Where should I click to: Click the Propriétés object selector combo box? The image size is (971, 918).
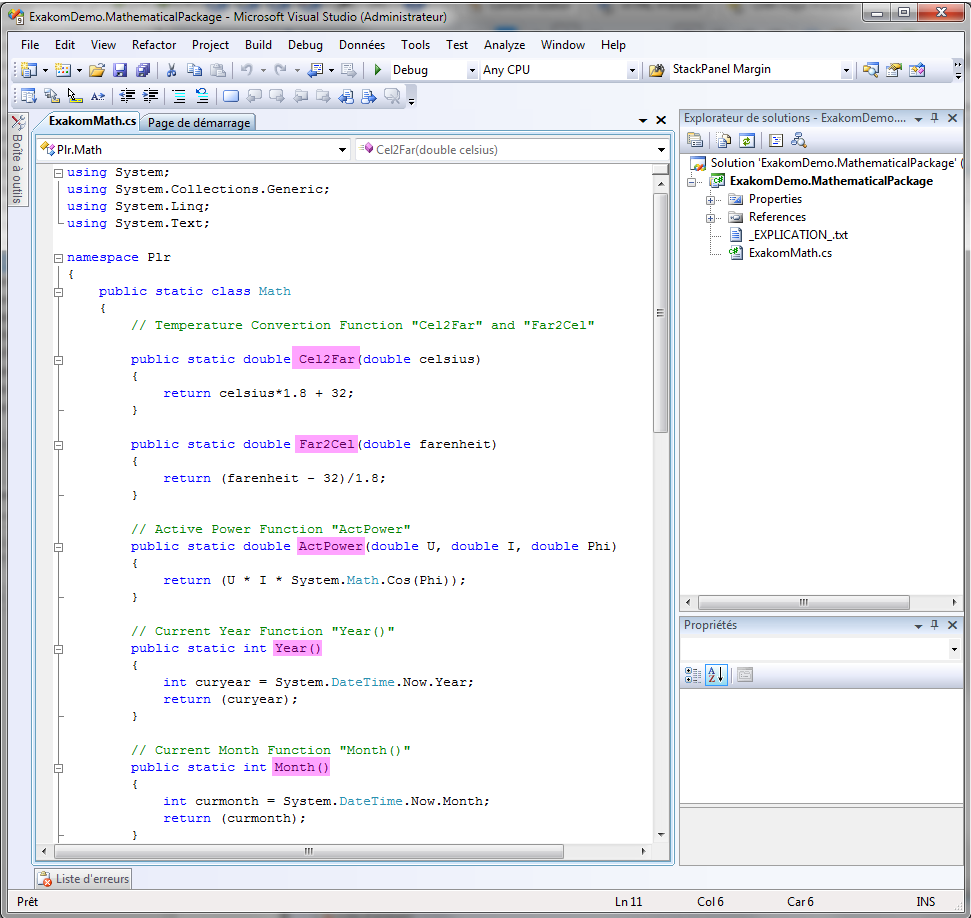(x=821, y=649)
